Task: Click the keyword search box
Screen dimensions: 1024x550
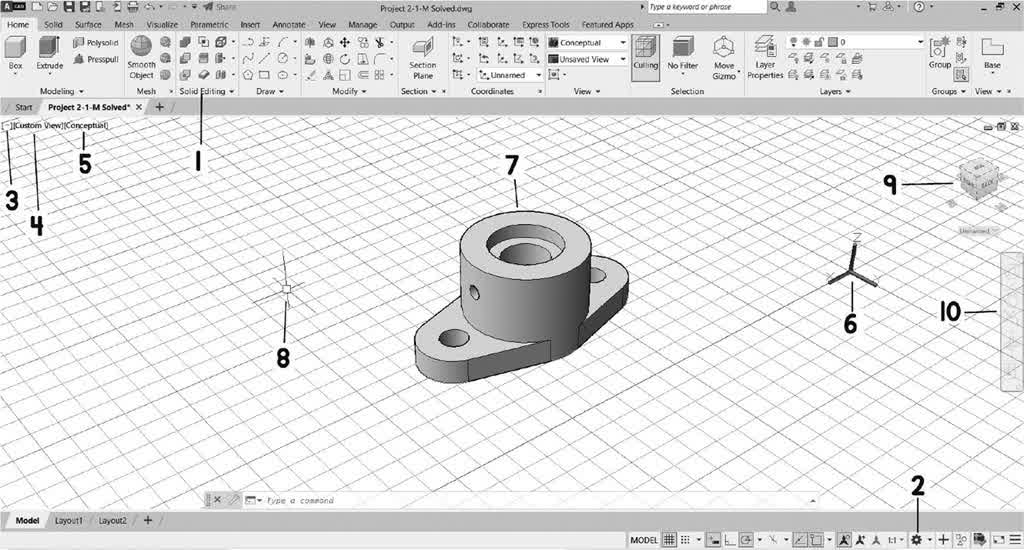Action: click(x=707, y=7)
